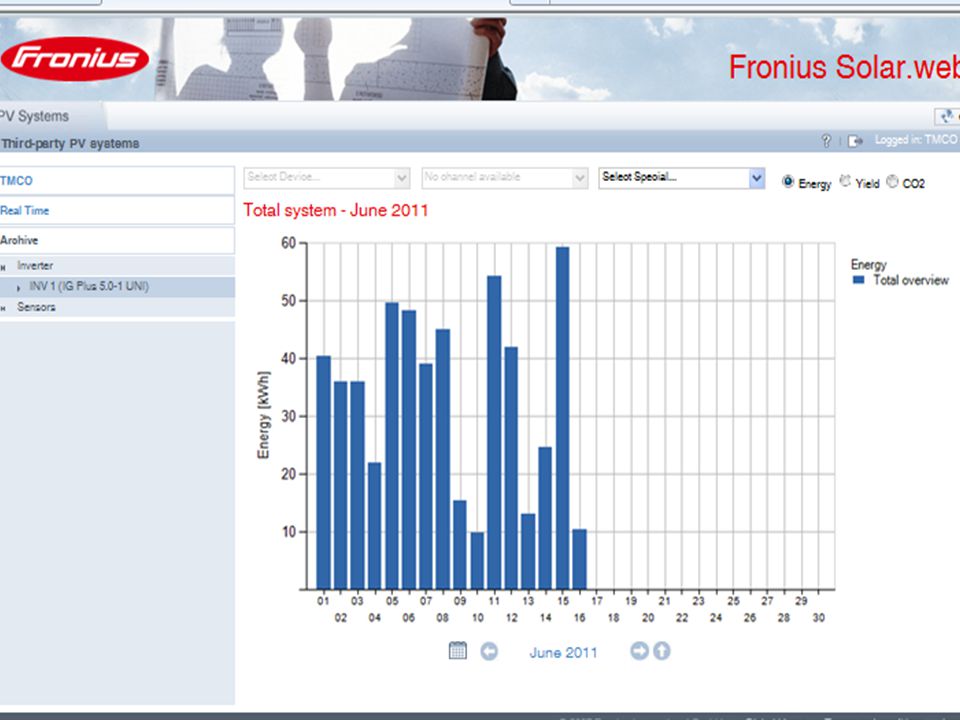Screen dimensions: 960x720
Task: Select Third-party PV systems submenu
Action: pos(70,143)
